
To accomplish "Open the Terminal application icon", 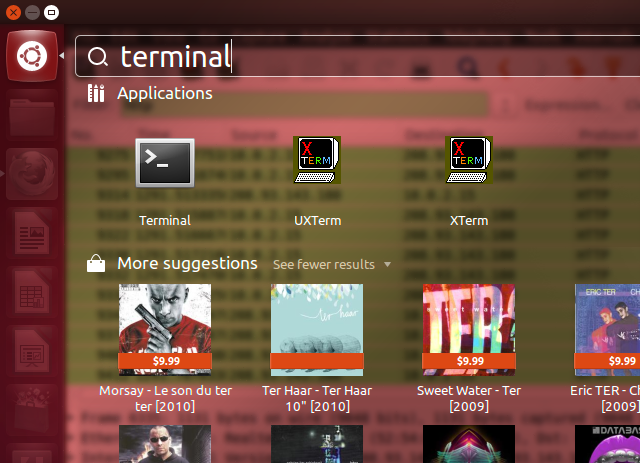I will [x=165, y=162].
